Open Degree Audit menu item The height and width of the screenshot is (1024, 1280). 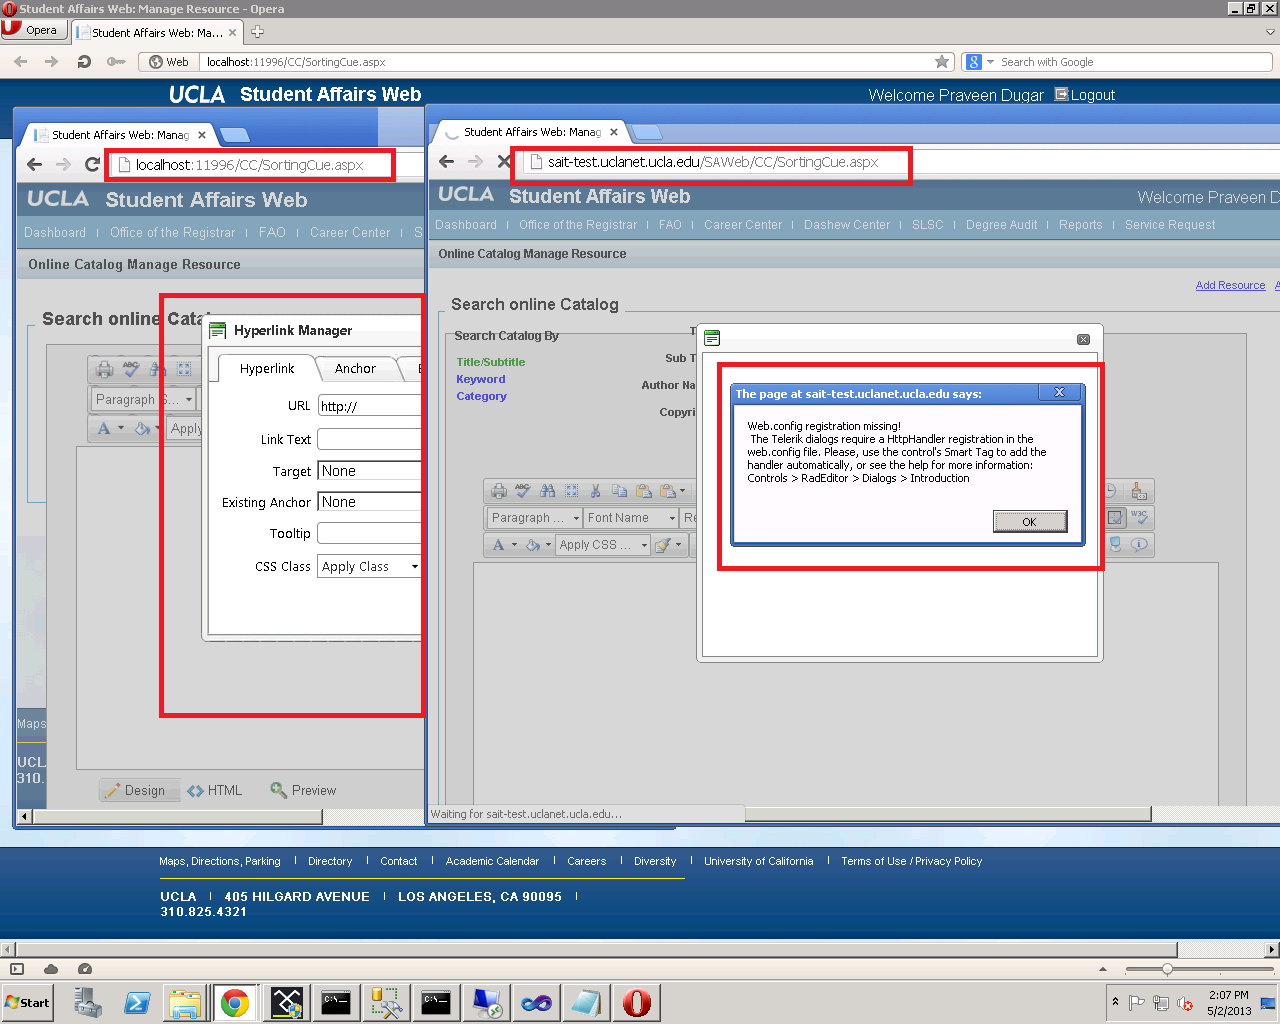(1001, 225)
